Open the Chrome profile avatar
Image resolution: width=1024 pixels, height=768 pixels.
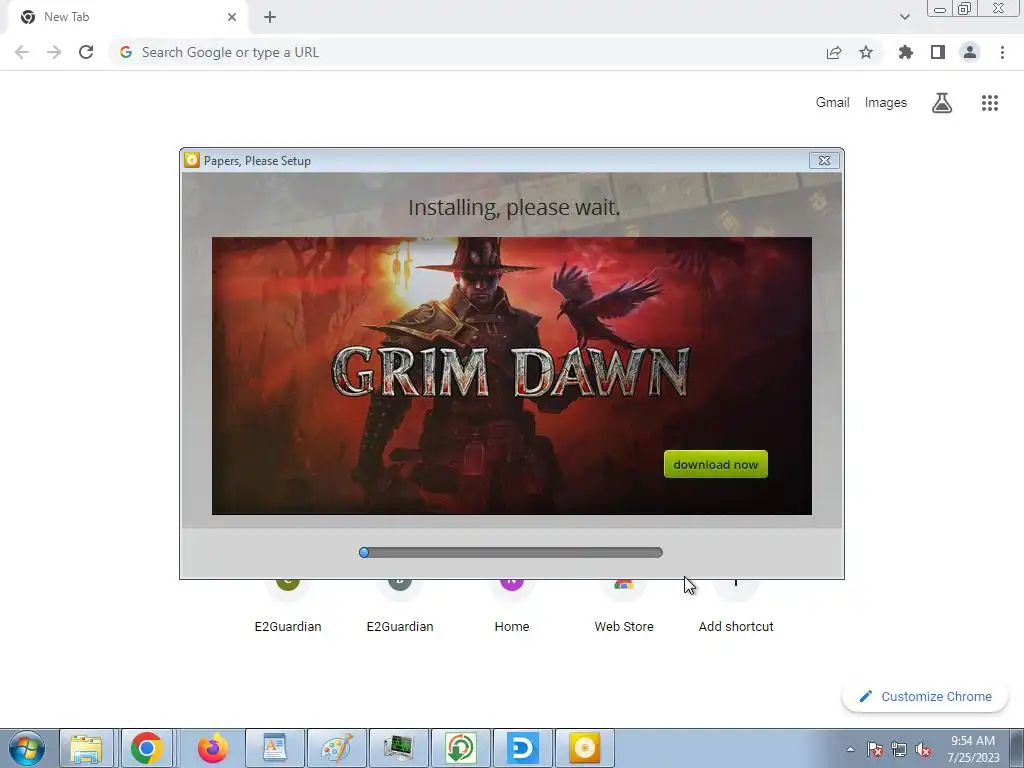(970, 52)
